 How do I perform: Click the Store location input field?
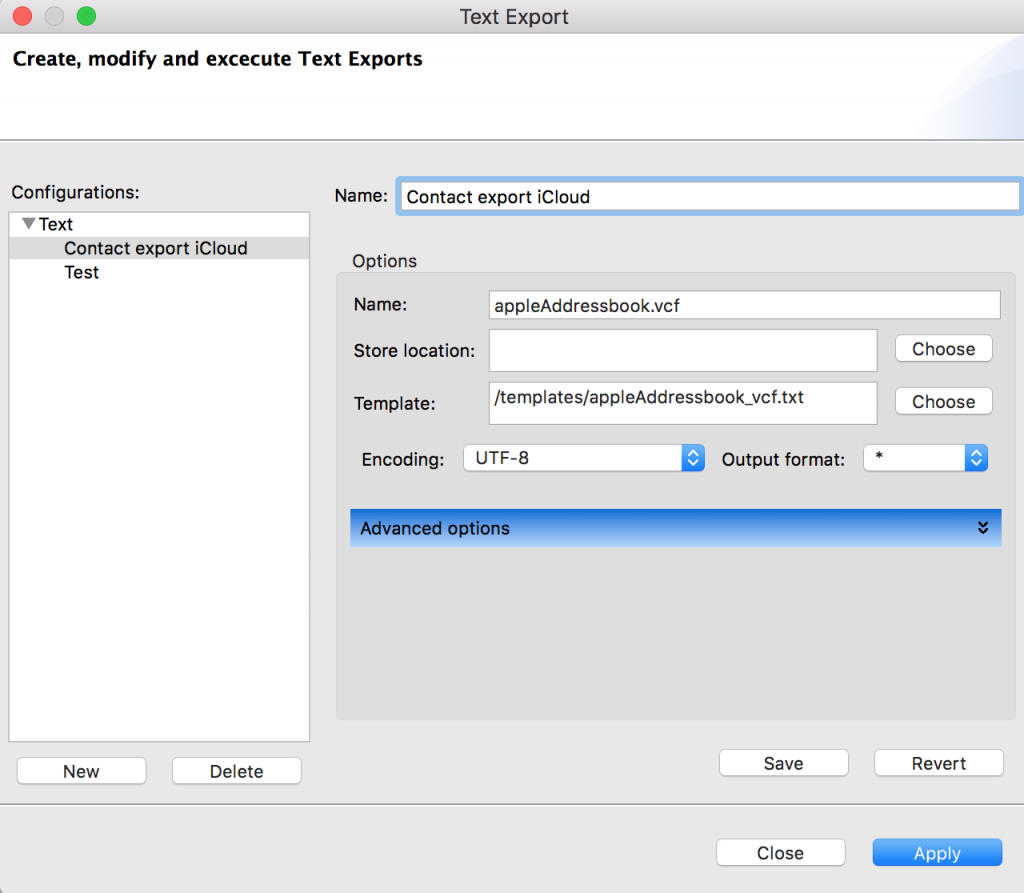pos(683,350)
